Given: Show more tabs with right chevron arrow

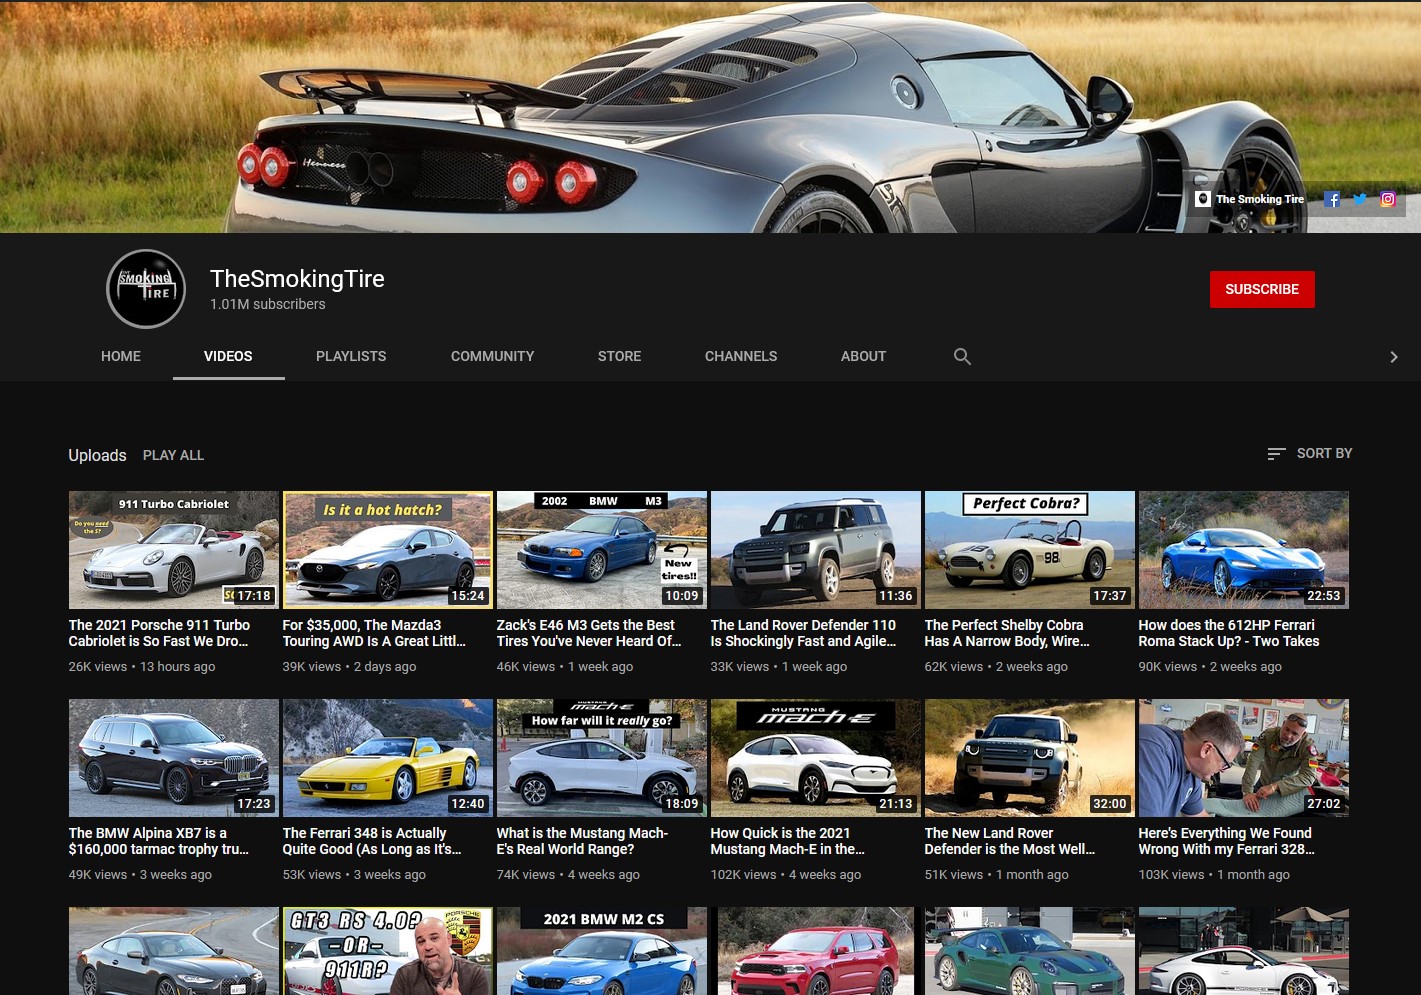Looking at the screenshot, I should click(x=1394, y=357).
